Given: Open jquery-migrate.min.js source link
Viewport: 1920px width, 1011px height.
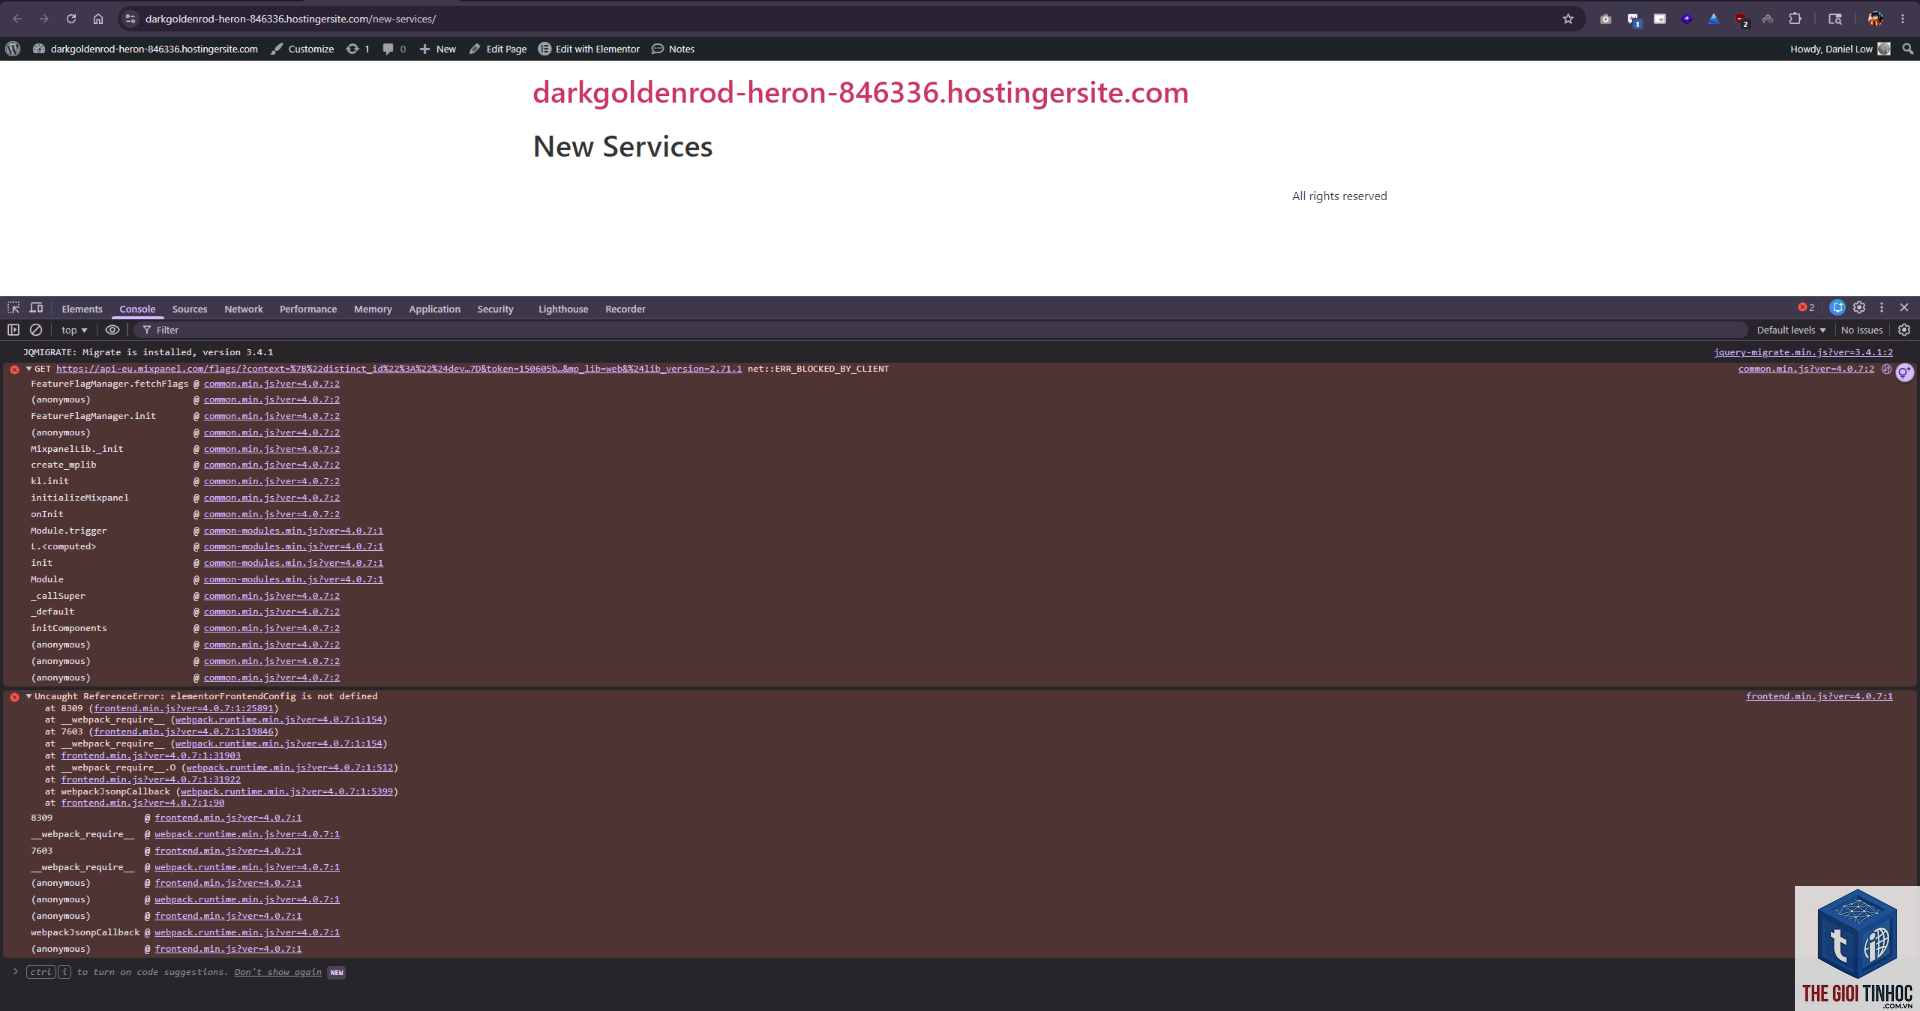Looking at the screenshot, I should 1803,352.
